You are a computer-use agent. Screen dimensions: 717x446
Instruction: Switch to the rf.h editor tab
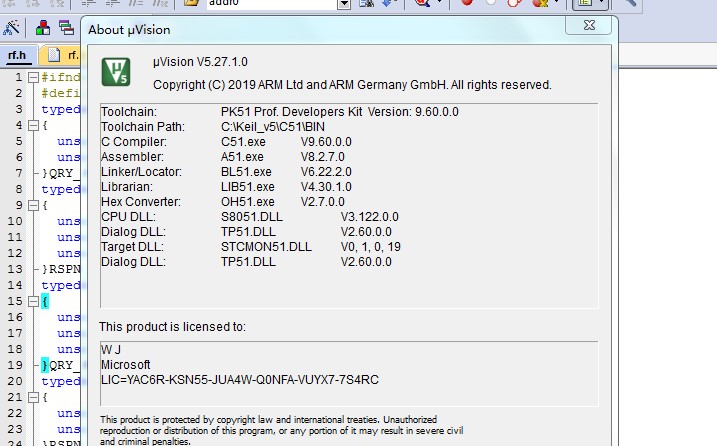pyautogui.click(x=17, y=55)
